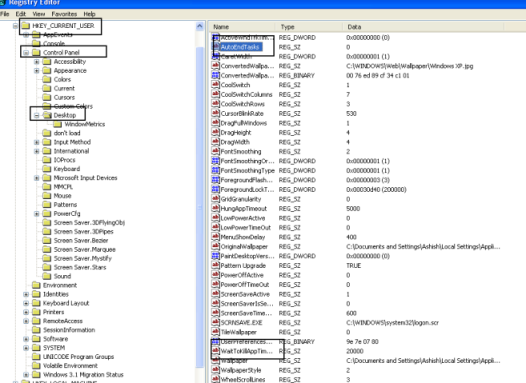526x383 pixels.
Task: Select the Desktop folder icon in tree
Action: click(47, 115)
